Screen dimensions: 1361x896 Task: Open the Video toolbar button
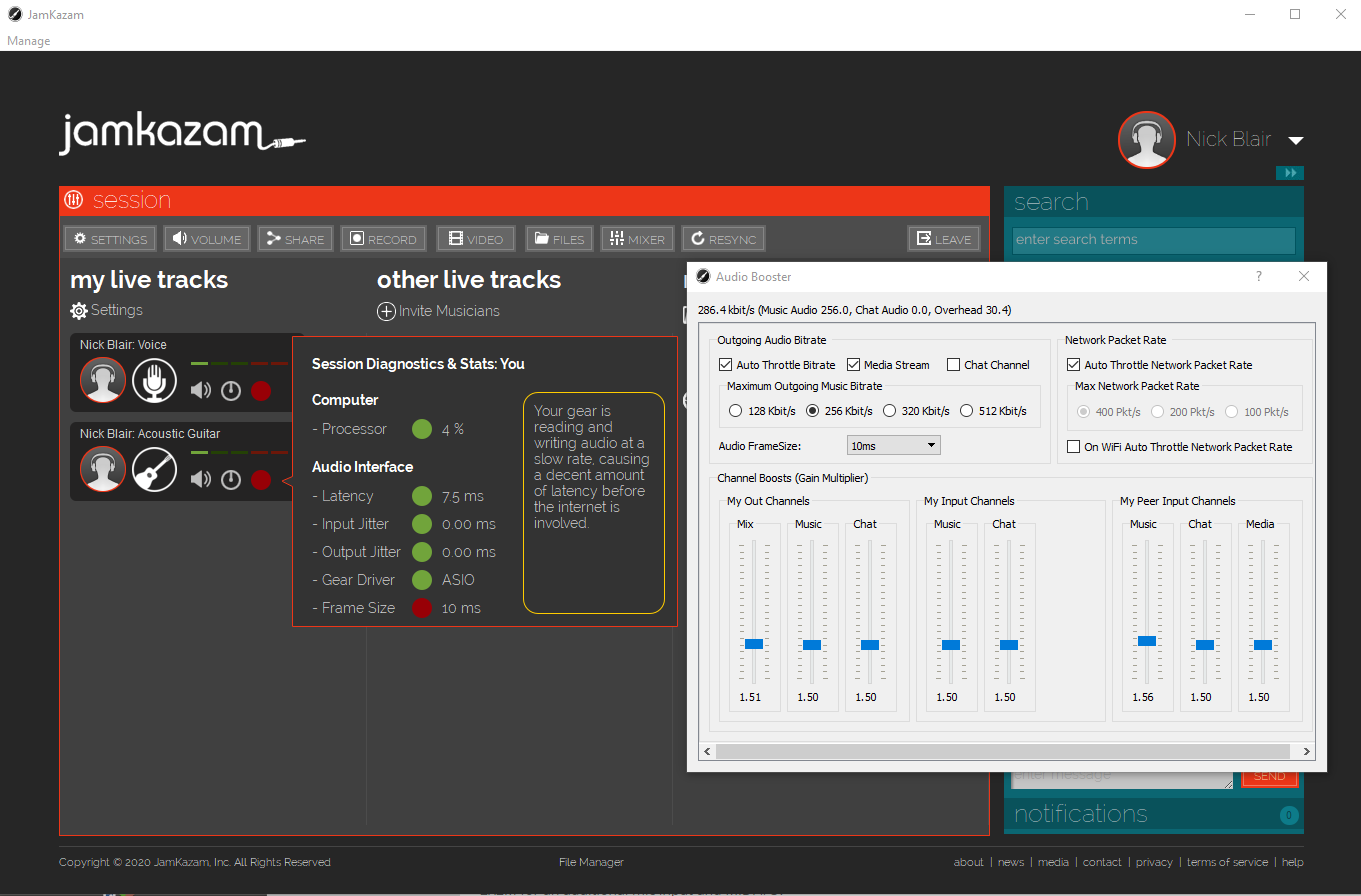click(x=475, y=239)
